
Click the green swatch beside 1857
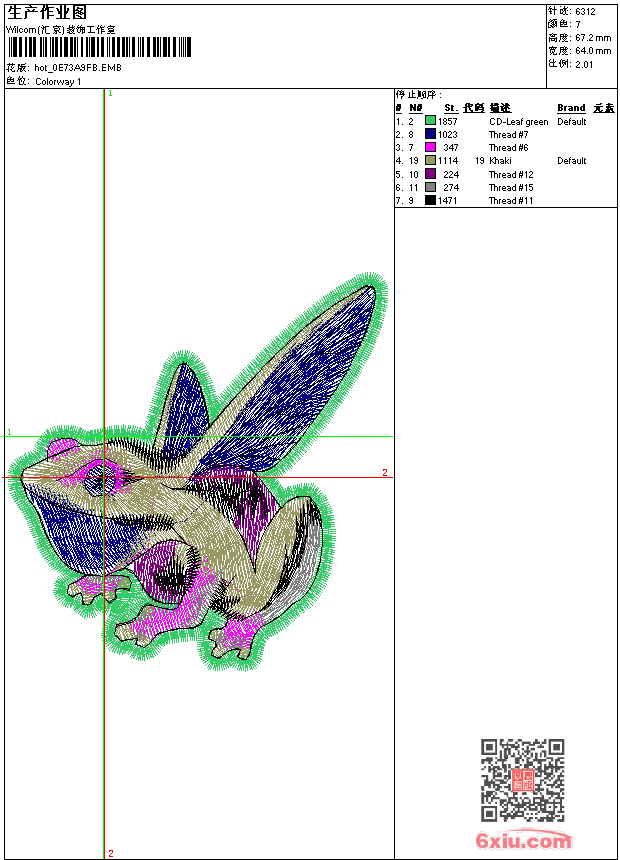click(x=430, y=121)
